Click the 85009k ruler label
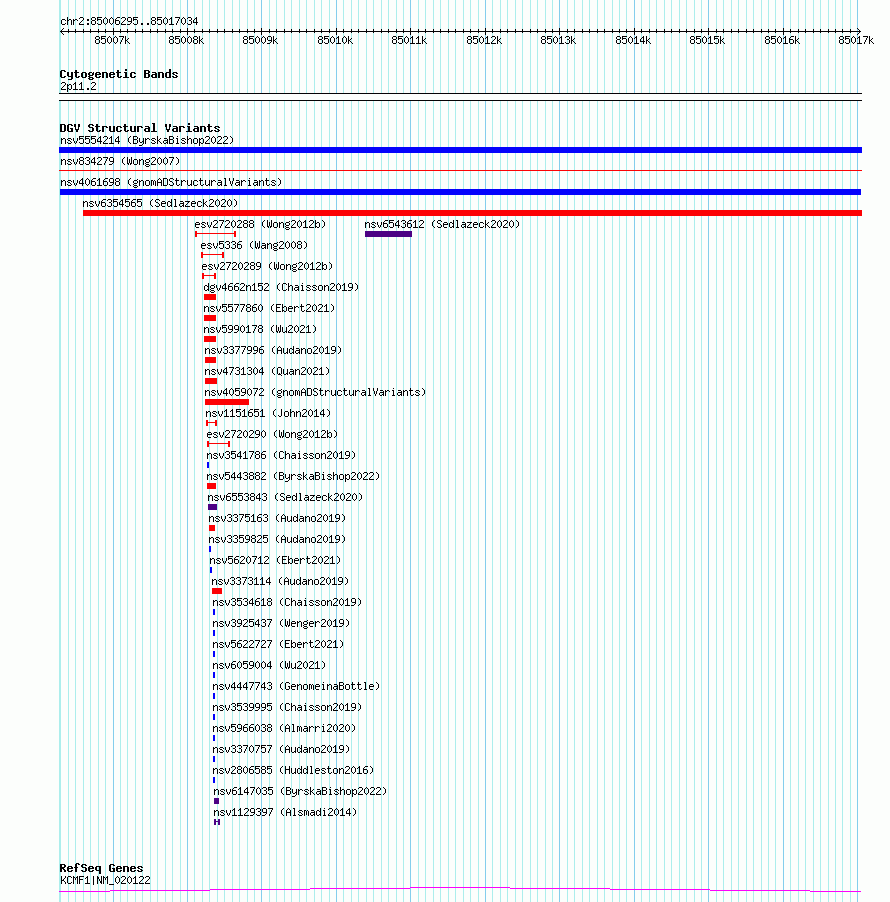 coord(260,40)
